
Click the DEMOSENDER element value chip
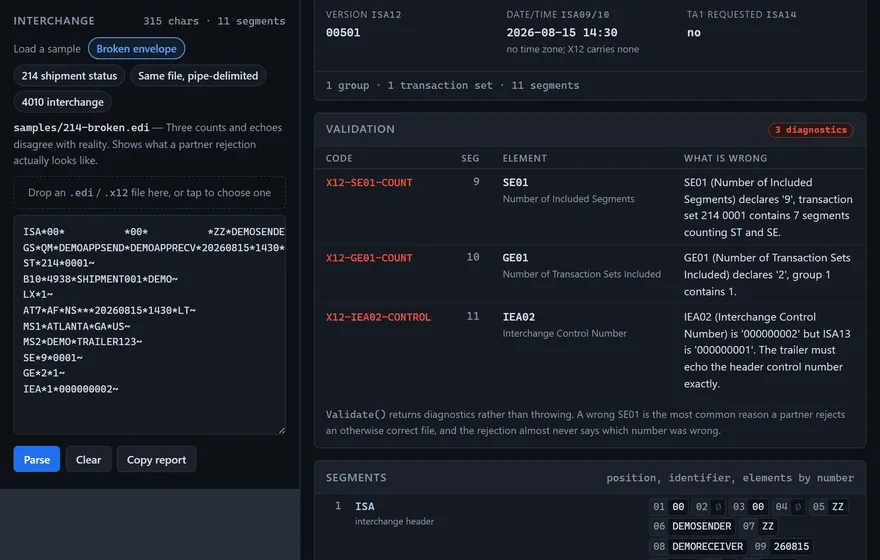tap(702, 526)
